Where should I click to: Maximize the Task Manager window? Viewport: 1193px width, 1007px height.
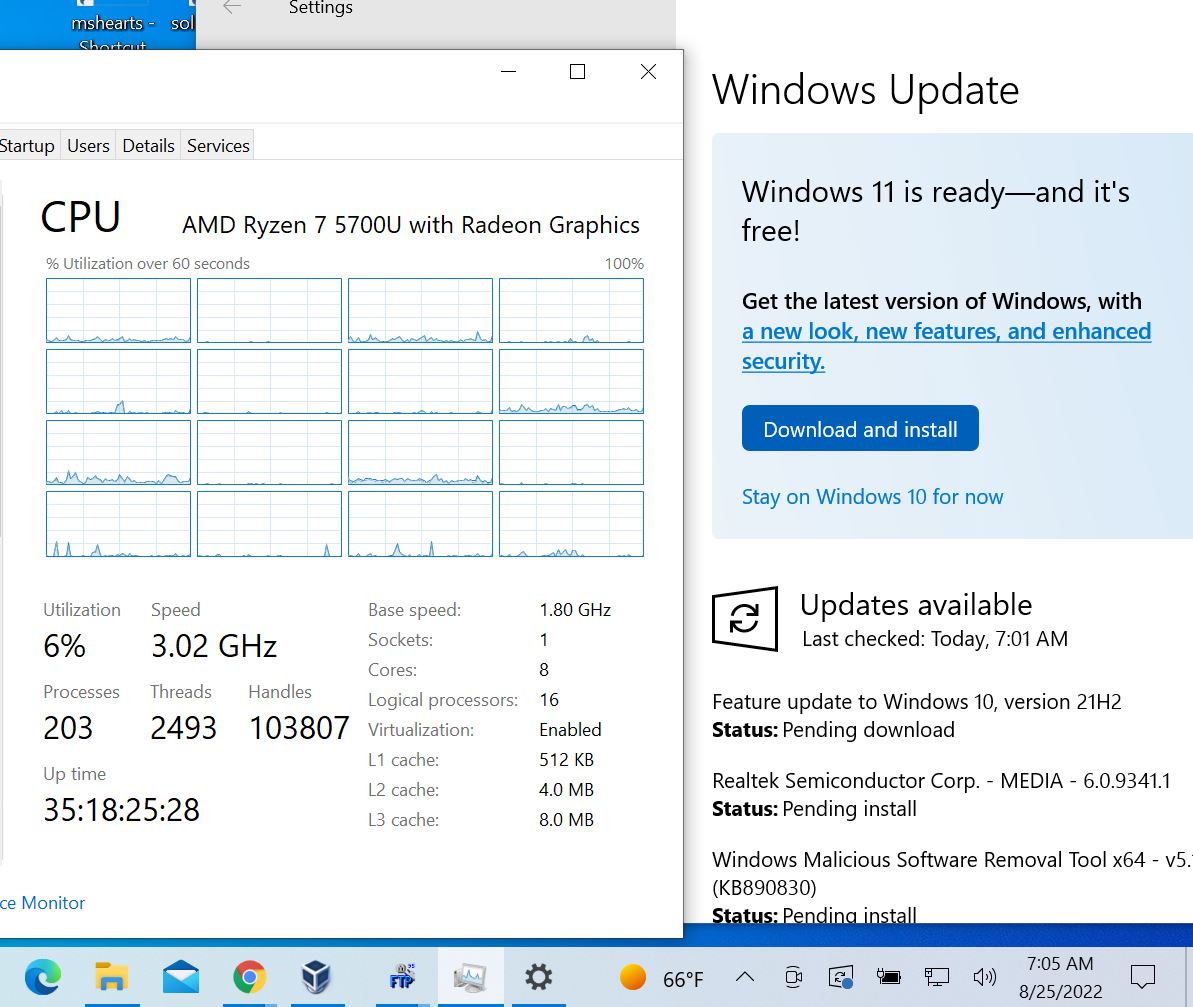click(x=577, y=71)
